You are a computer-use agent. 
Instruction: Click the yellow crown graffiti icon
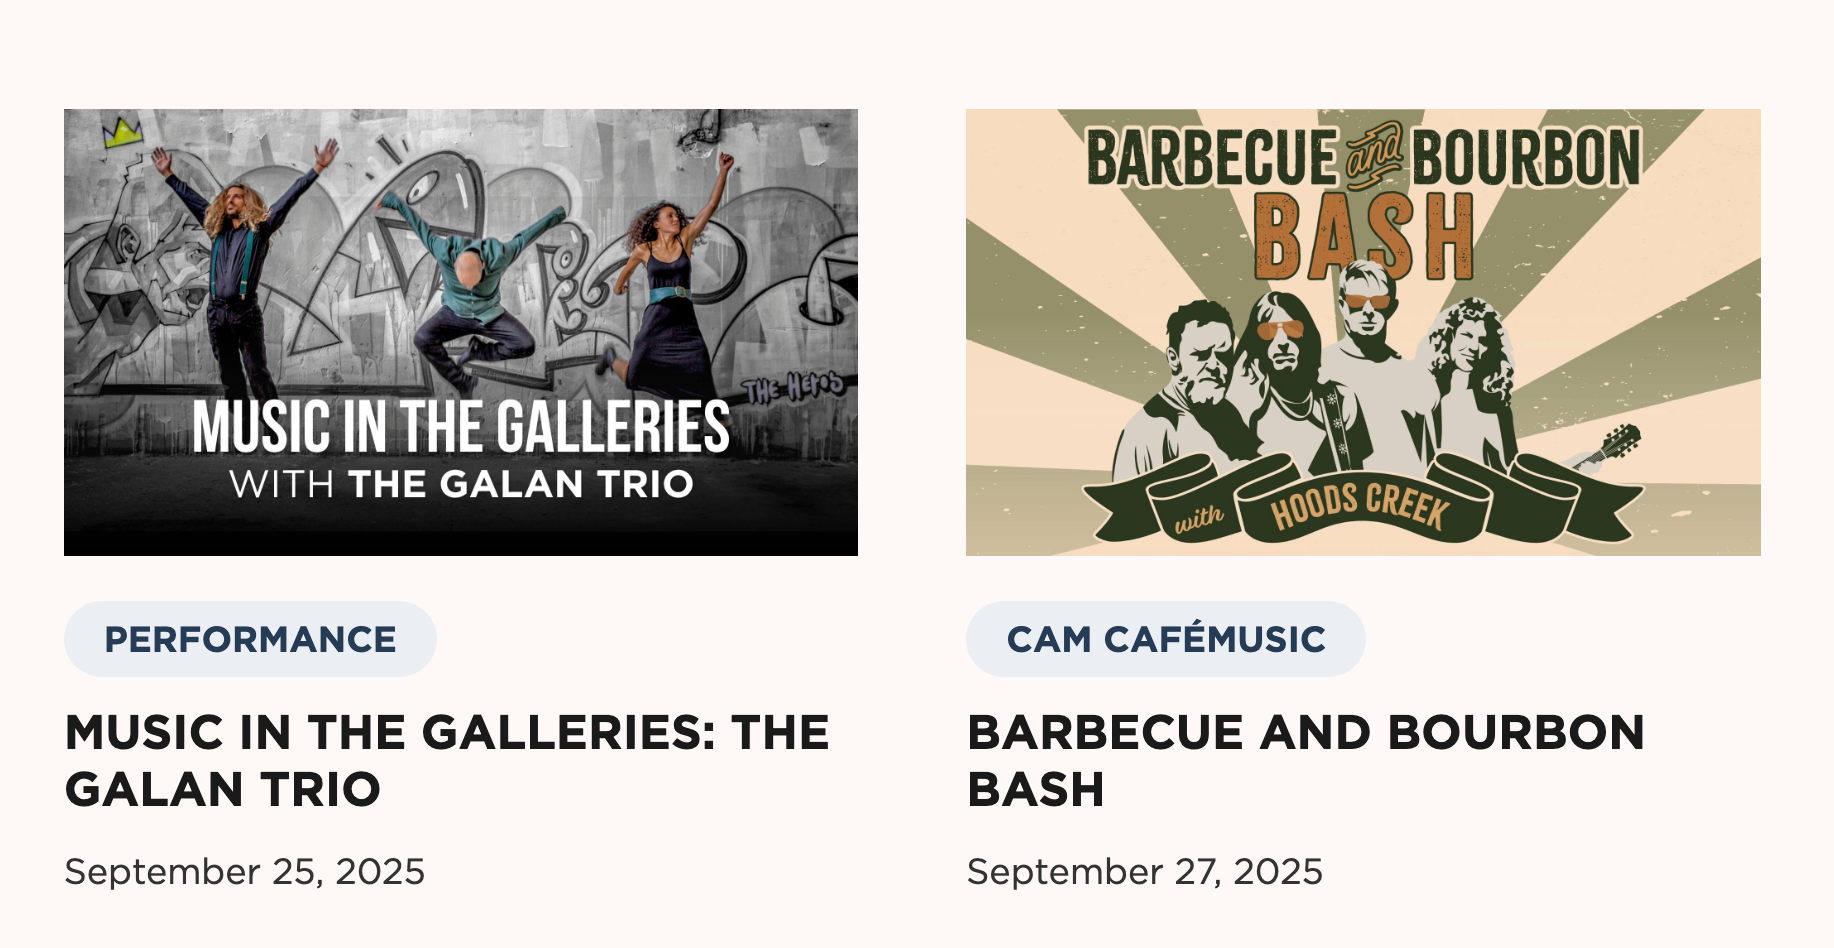124,132
